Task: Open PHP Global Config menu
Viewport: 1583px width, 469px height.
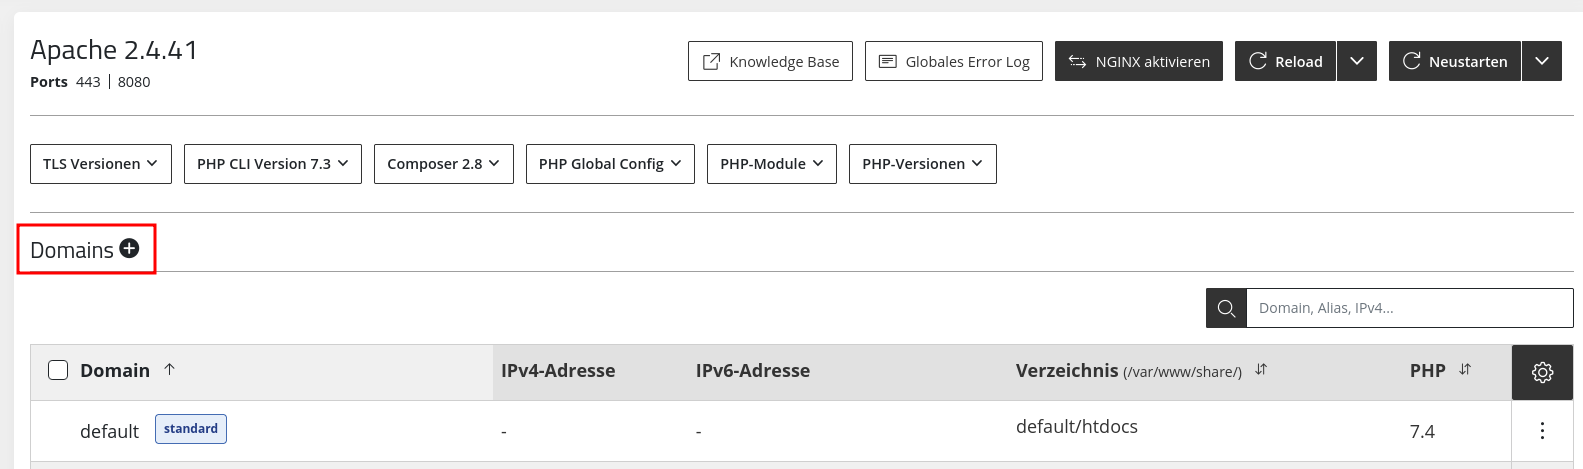Action: pos(610,164)
